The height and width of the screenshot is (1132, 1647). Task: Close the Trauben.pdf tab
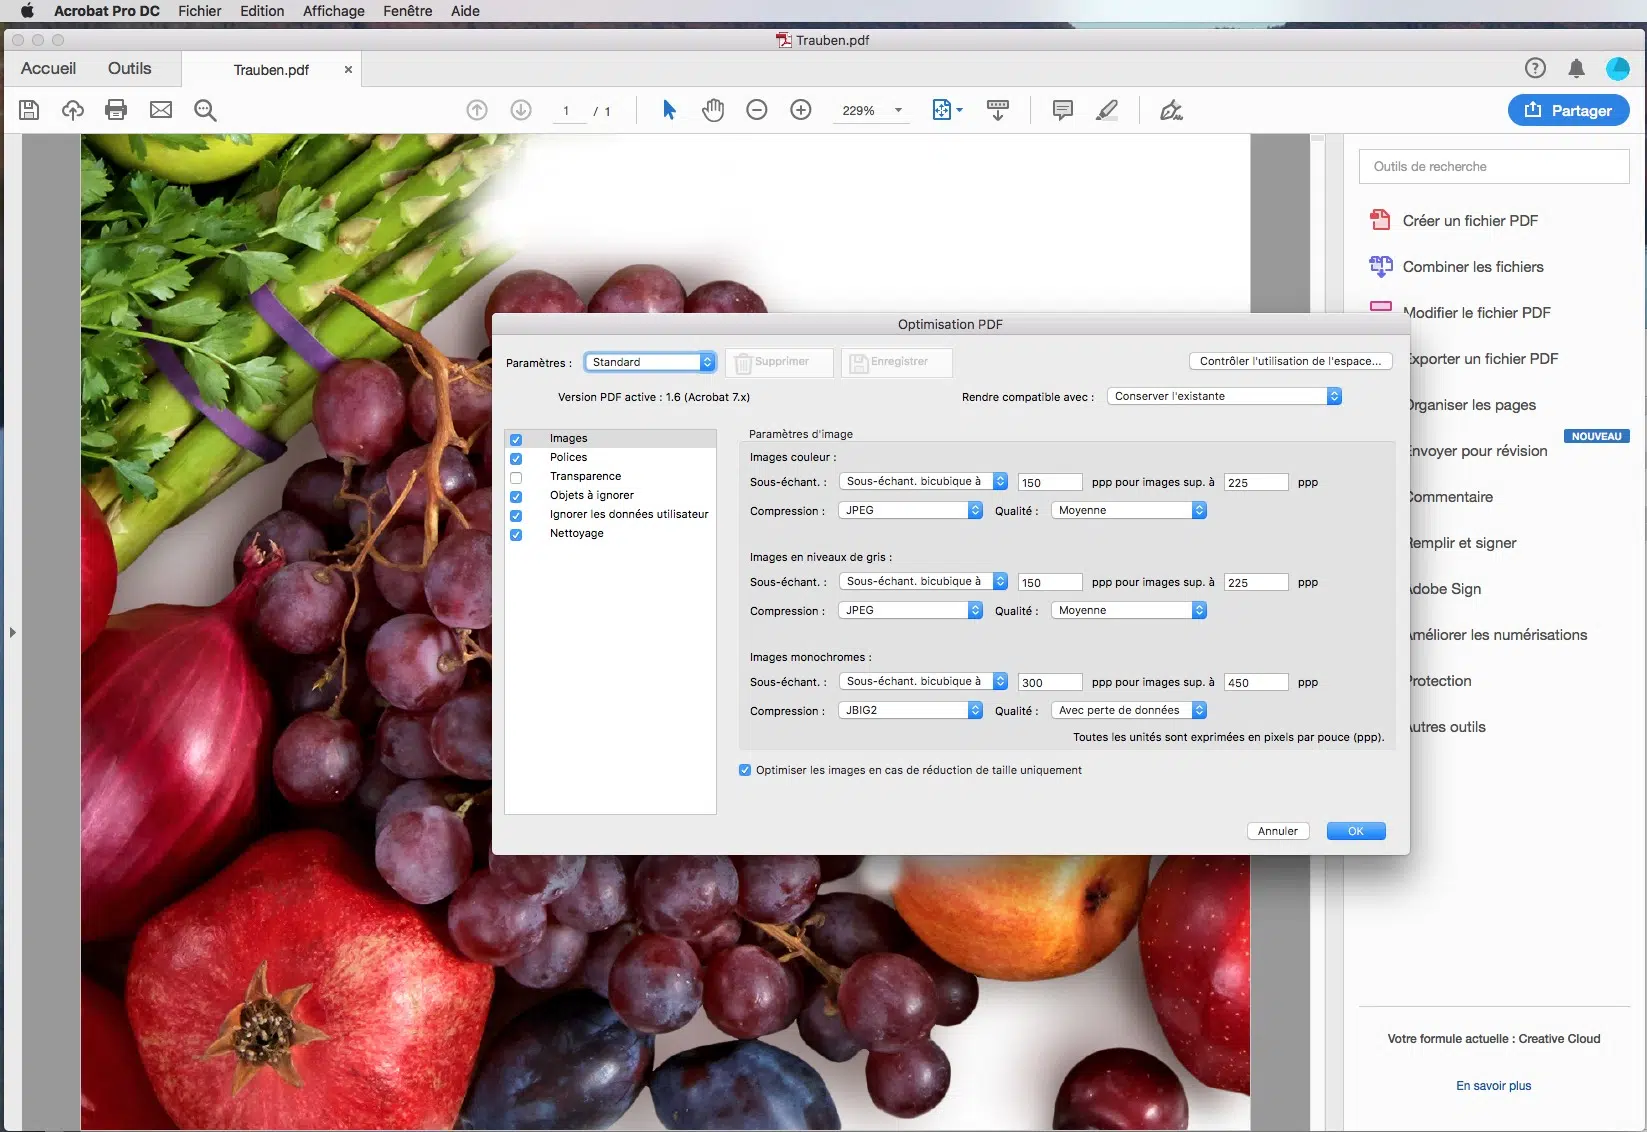348,69
